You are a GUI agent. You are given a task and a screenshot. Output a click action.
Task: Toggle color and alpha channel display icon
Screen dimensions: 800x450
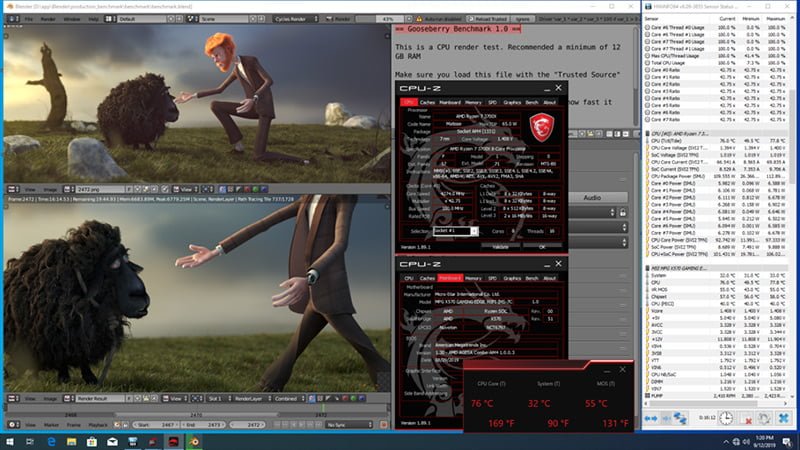click(x=312, y=398)
